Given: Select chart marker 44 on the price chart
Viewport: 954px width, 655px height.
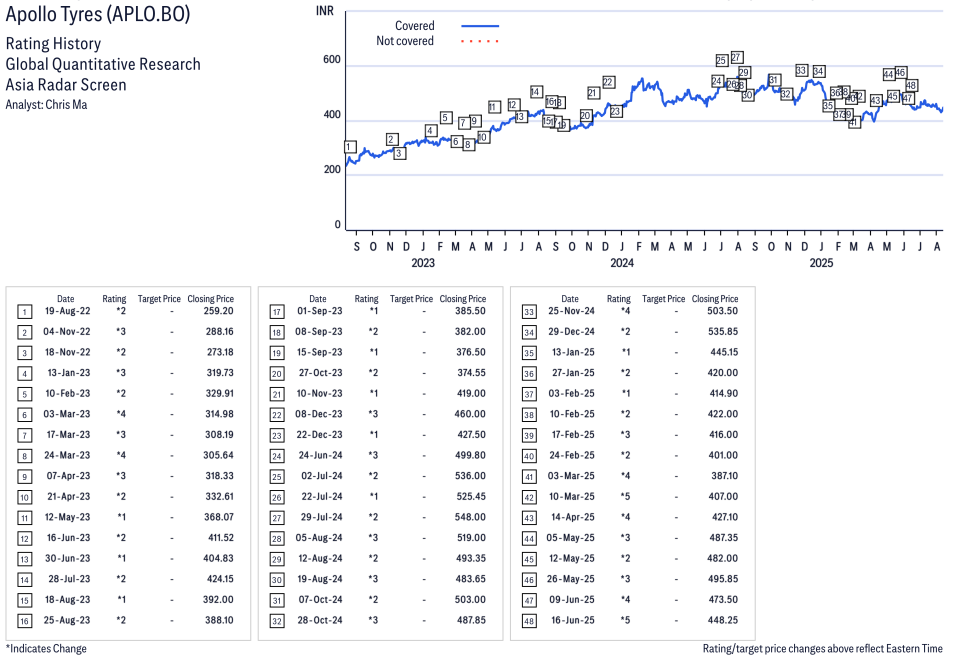Looking at the screenshot, I should [x=888, y=74].
